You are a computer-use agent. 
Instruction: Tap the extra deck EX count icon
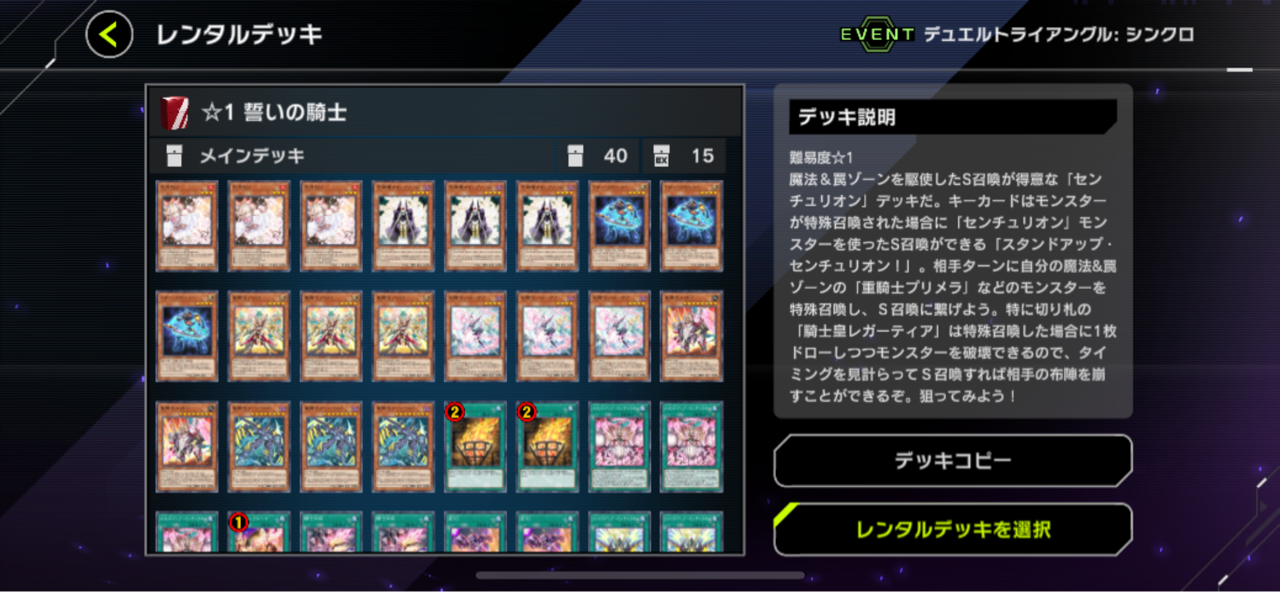661,155
